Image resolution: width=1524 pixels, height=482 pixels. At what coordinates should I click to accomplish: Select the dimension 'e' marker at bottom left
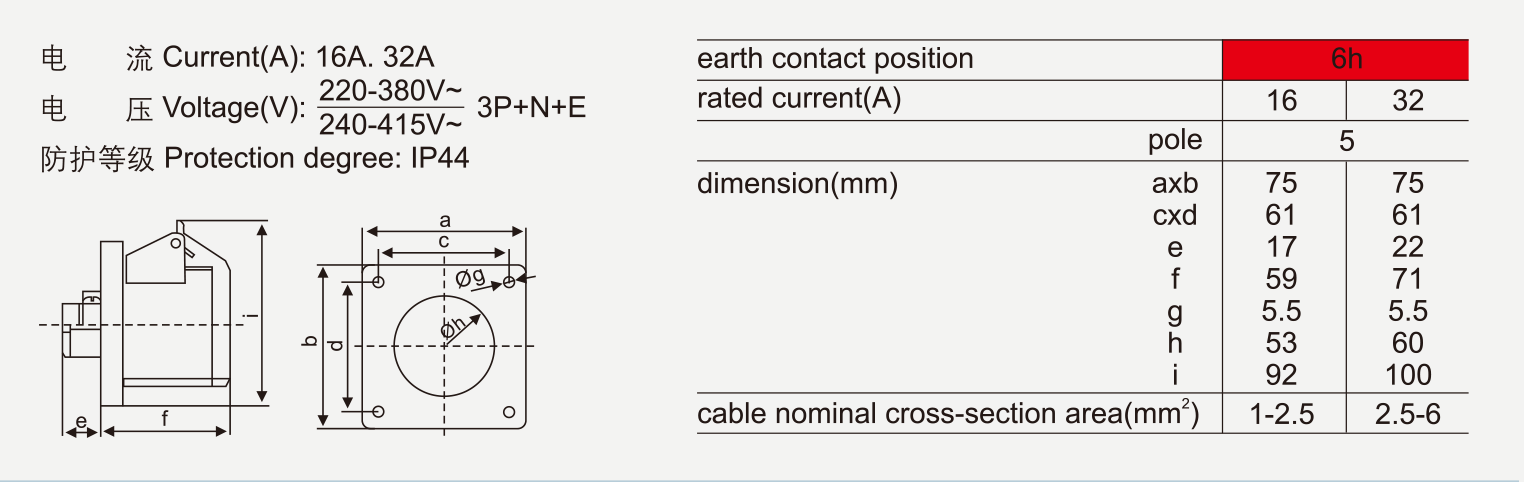pos(81,422)
